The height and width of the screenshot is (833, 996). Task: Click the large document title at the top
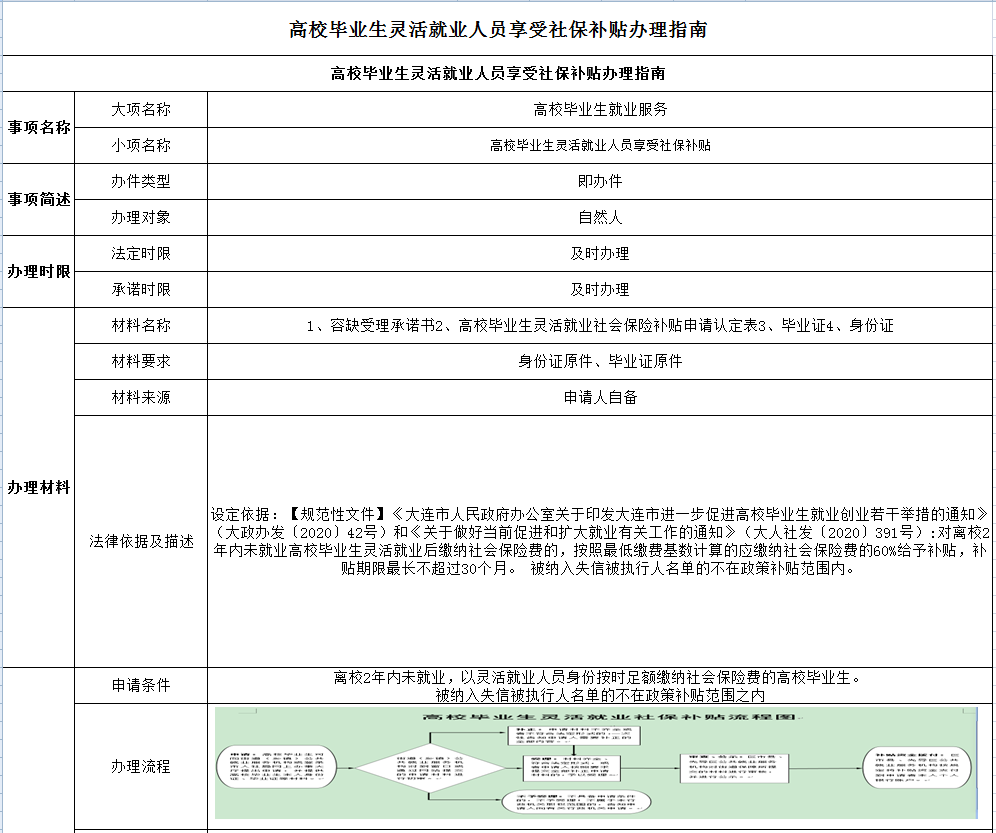tap(498, 29)
